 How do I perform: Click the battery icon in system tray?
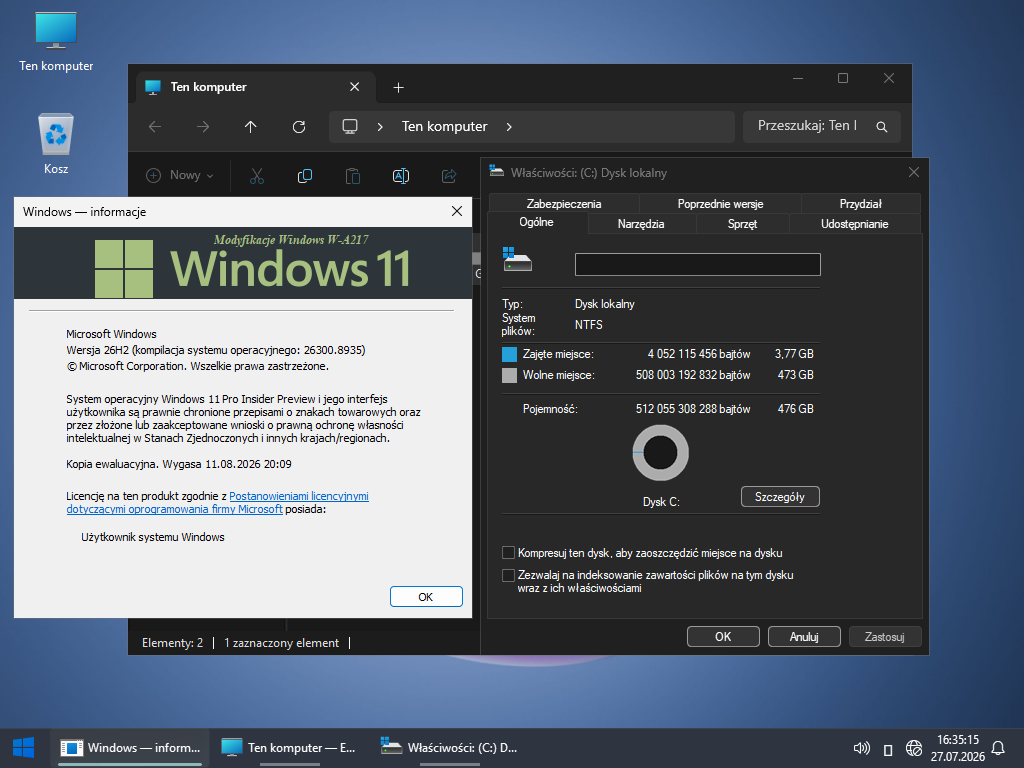click(888, 749)
